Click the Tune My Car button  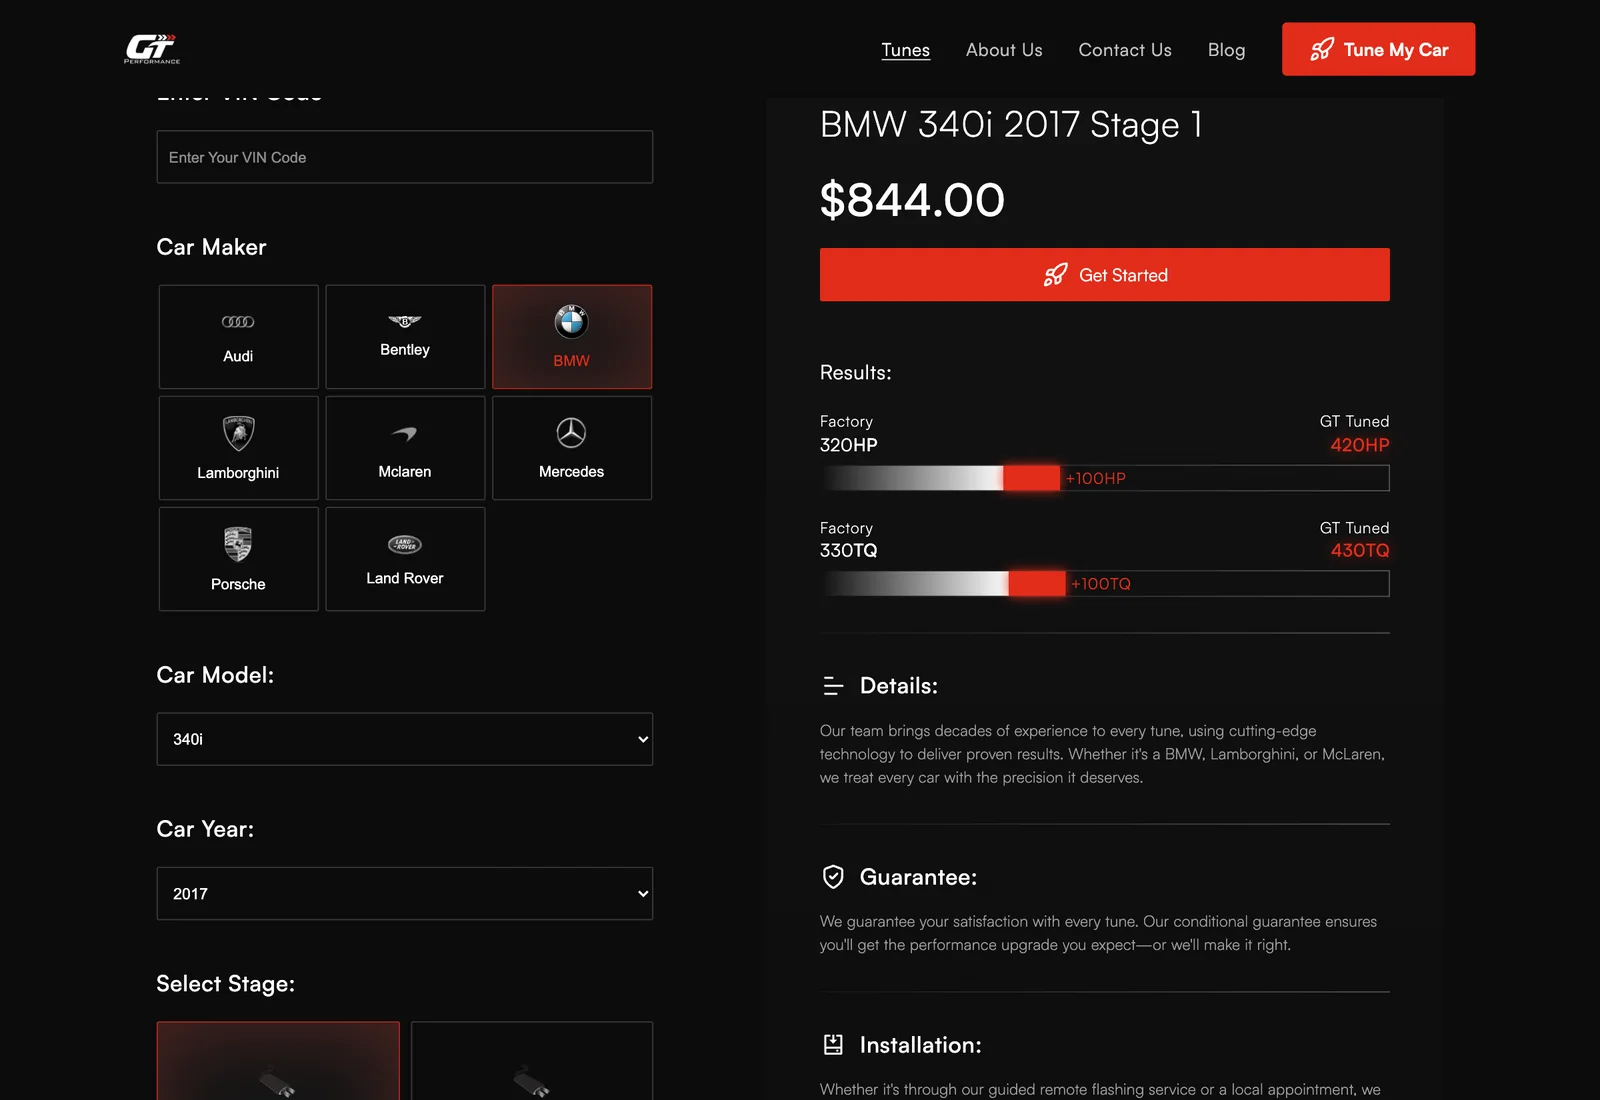coord(1378,49)
